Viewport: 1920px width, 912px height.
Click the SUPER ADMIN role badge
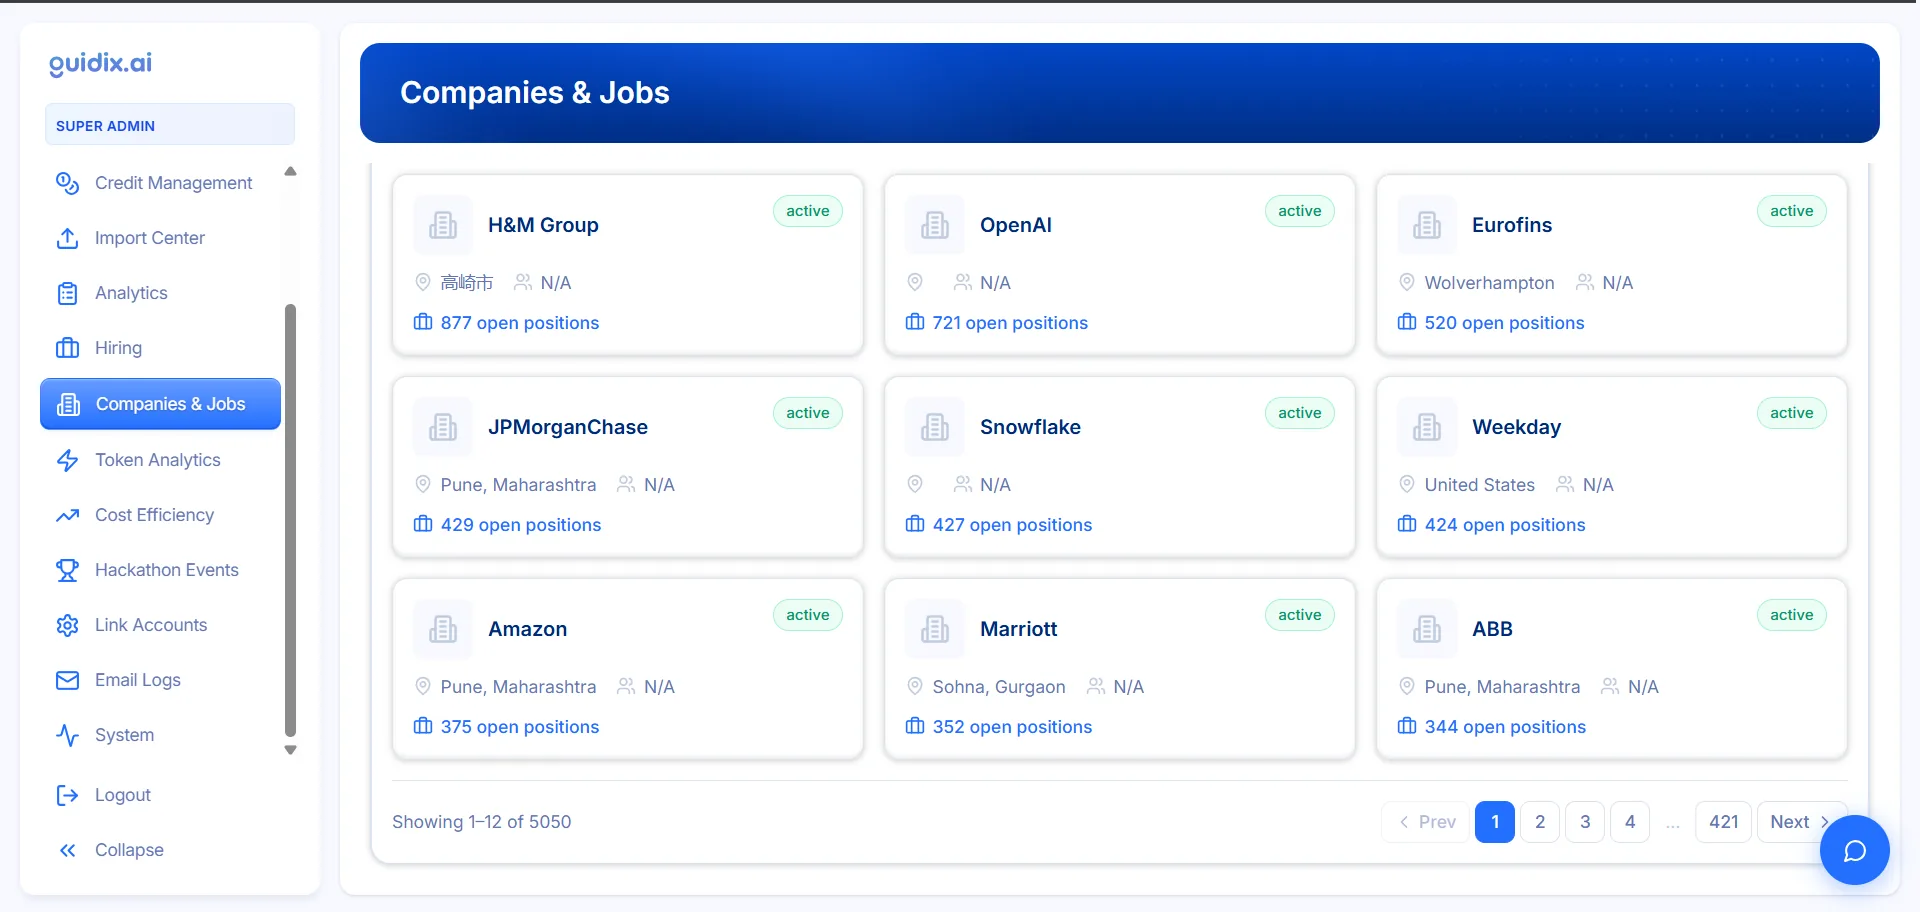click(170, 125)
